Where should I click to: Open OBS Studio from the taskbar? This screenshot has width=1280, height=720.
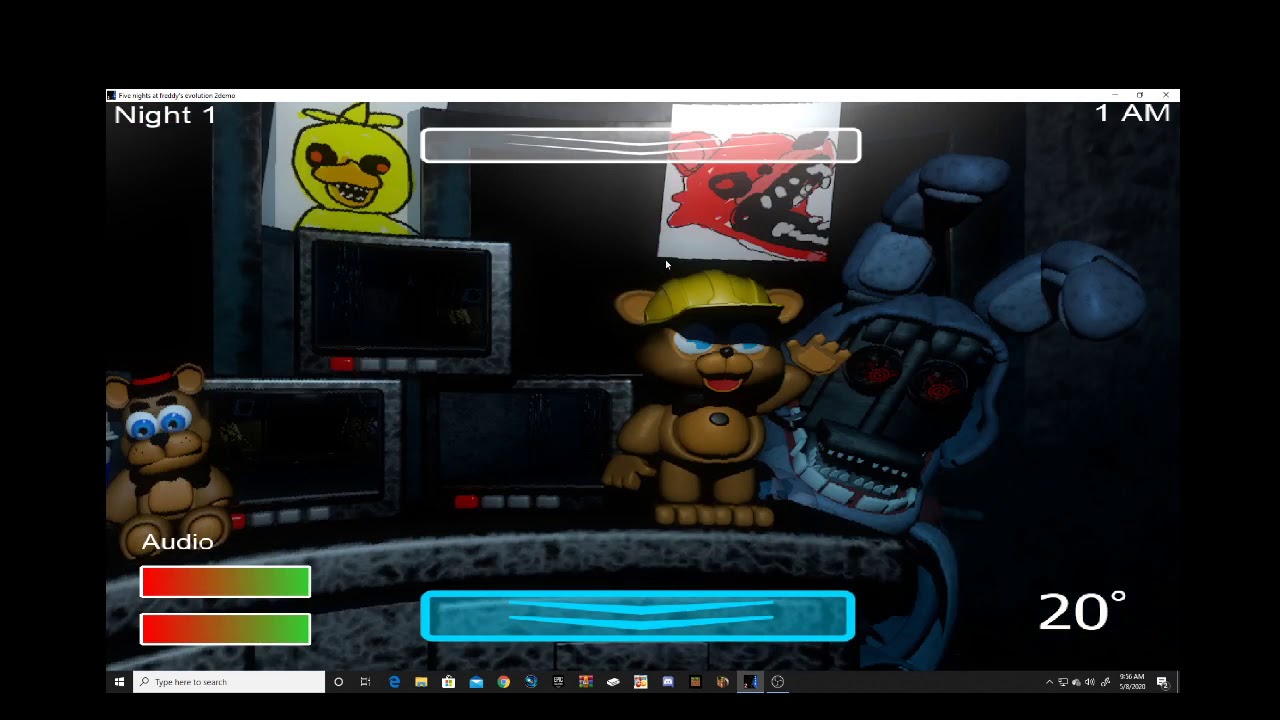pyautogui.click(x=777, y=682)
